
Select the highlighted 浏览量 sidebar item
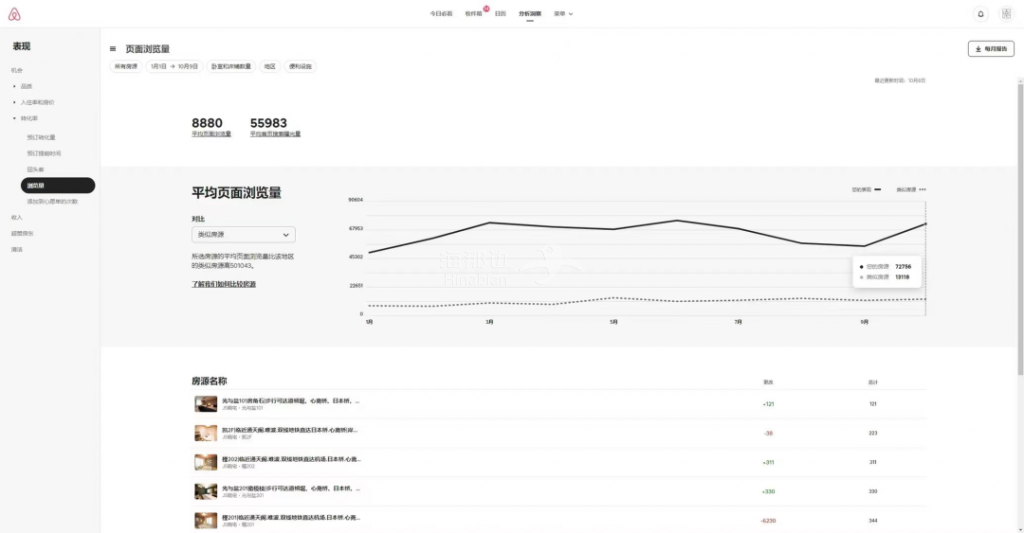[x=58, y=186]
